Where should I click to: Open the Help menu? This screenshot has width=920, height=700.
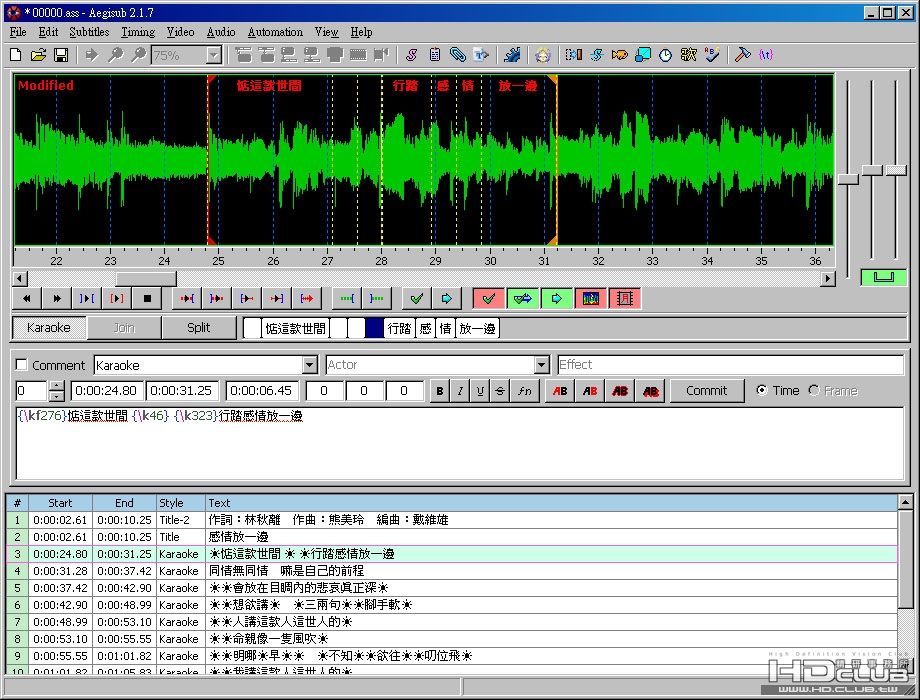(x=361, y=32)
